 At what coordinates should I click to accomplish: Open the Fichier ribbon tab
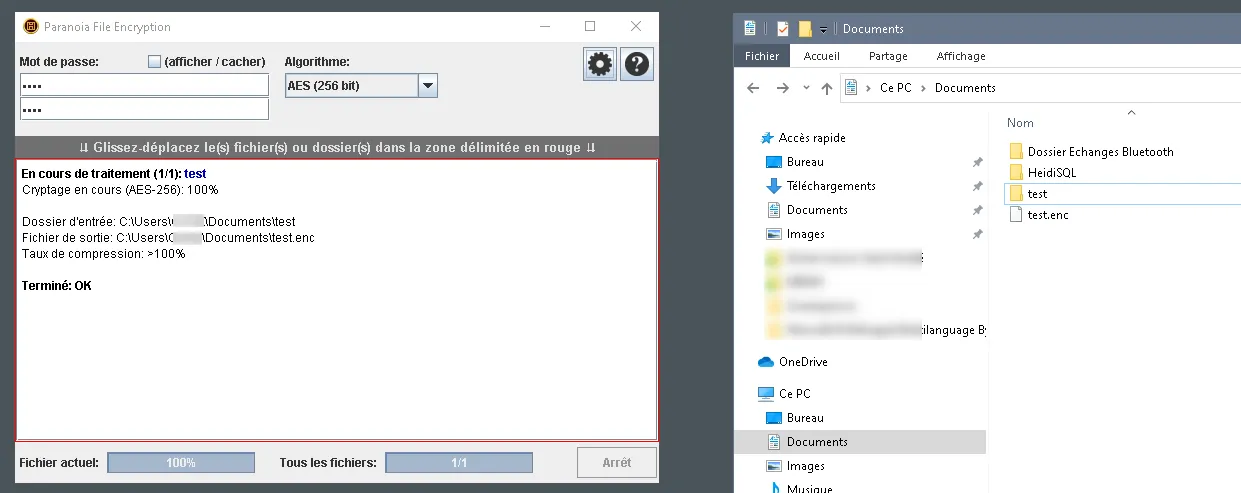tap(762, 56)
